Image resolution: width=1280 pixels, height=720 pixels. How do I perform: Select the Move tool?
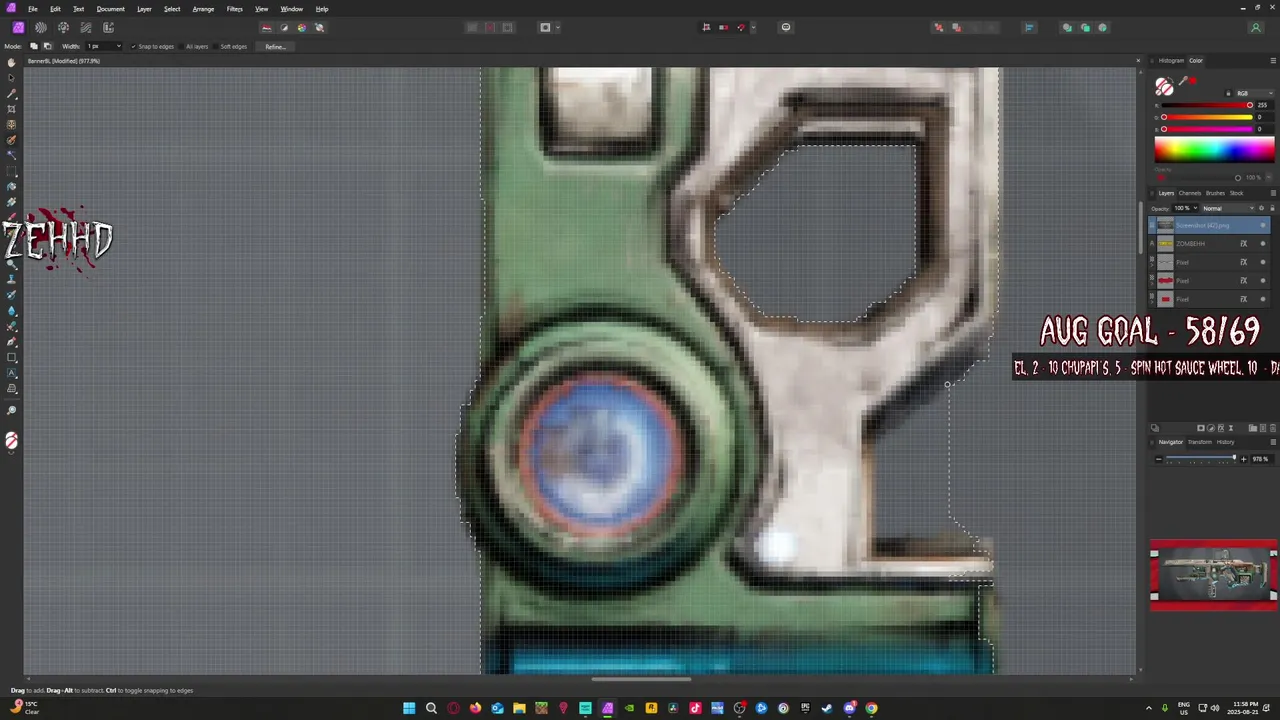click(x=12, y=77)
